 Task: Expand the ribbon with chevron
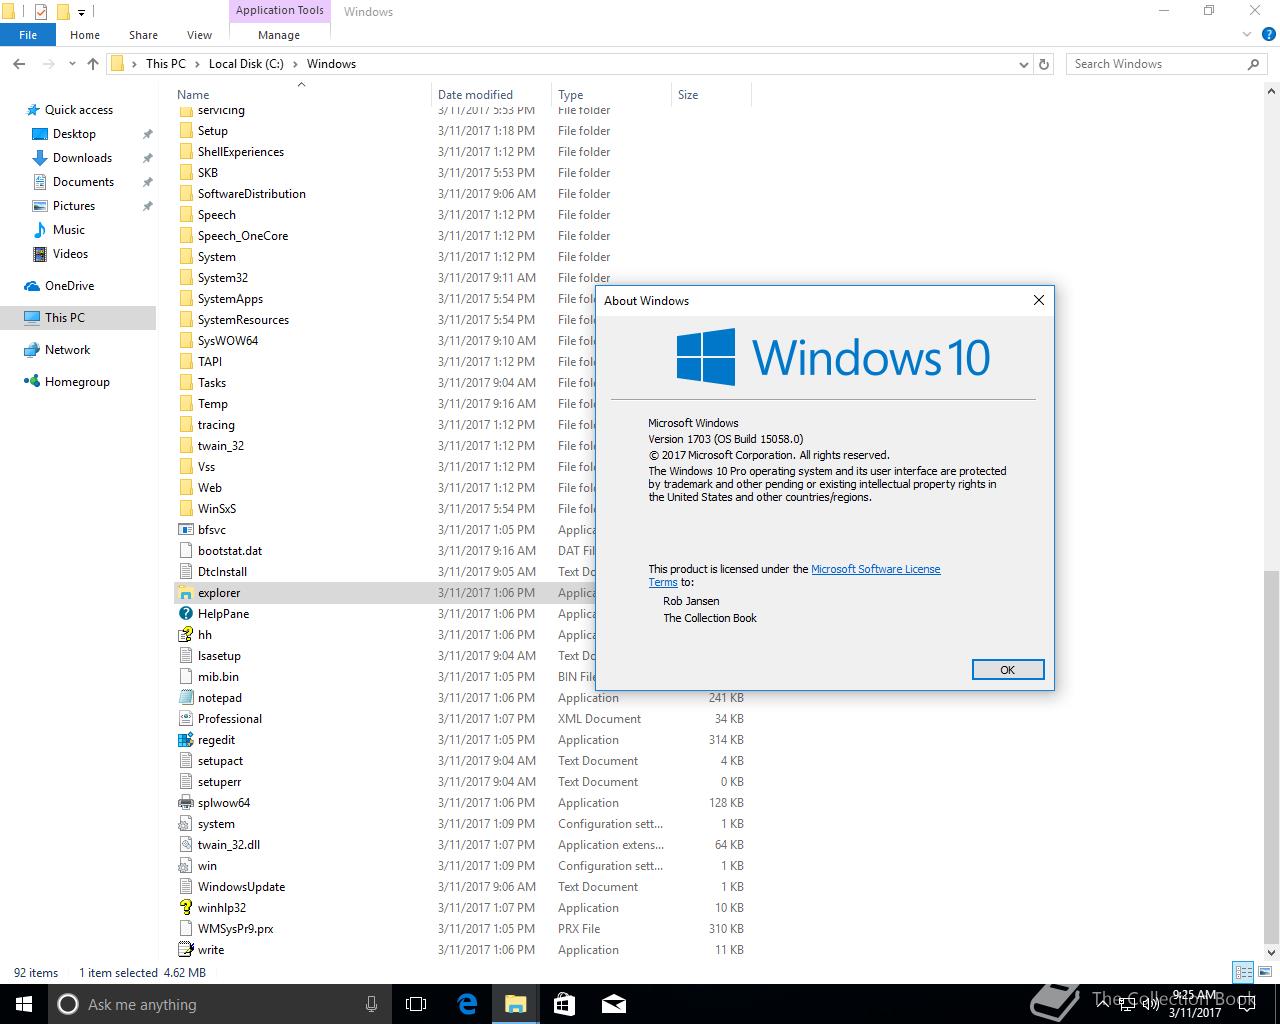coord(1246,35)
